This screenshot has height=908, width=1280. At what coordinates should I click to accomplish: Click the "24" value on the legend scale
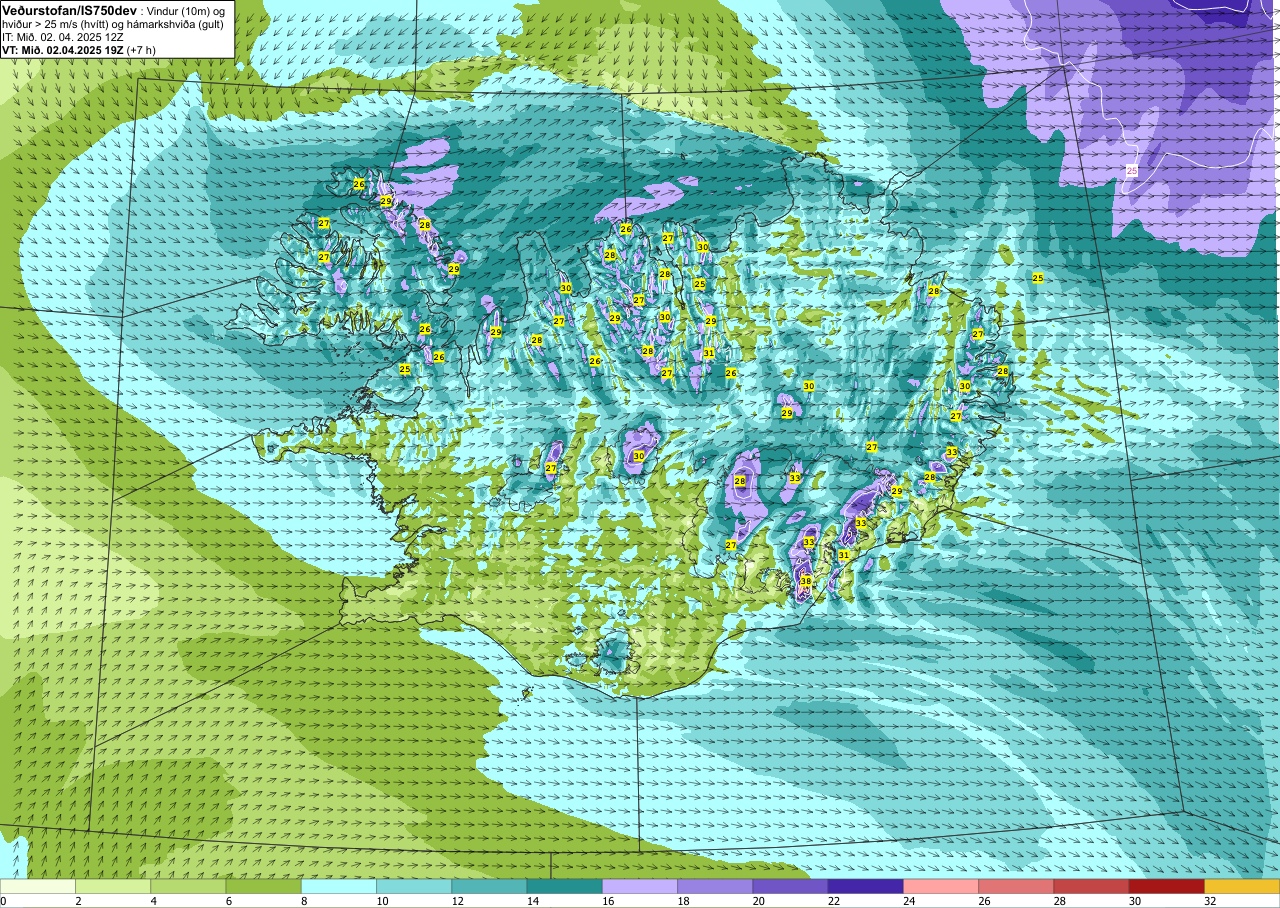[x=909, y=901]
